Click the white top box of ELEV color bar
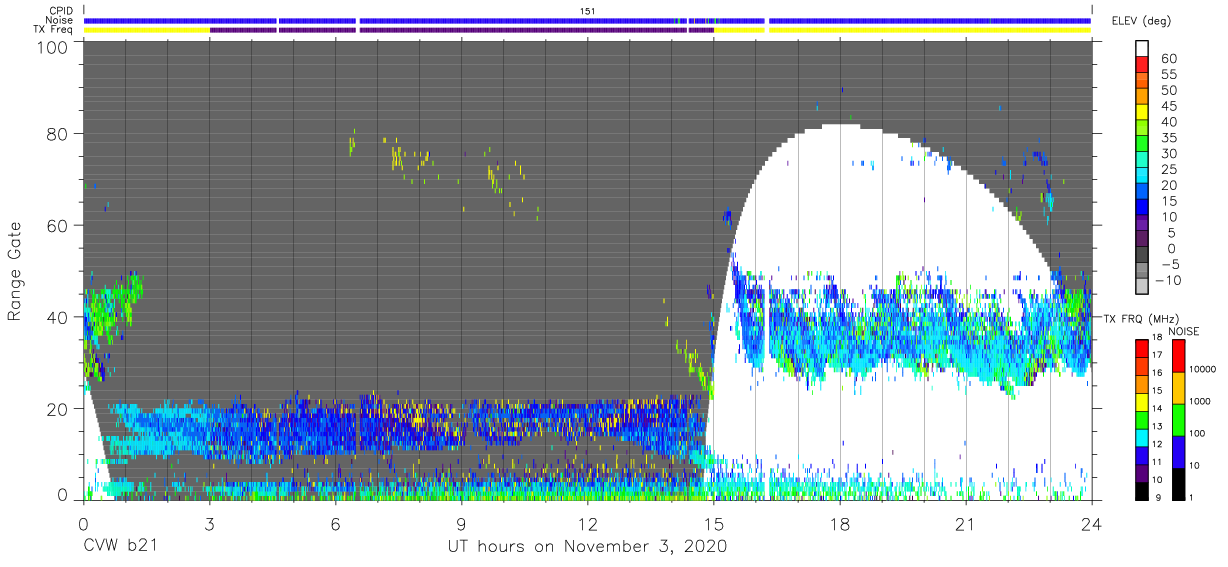 [x=1142, y=49]
